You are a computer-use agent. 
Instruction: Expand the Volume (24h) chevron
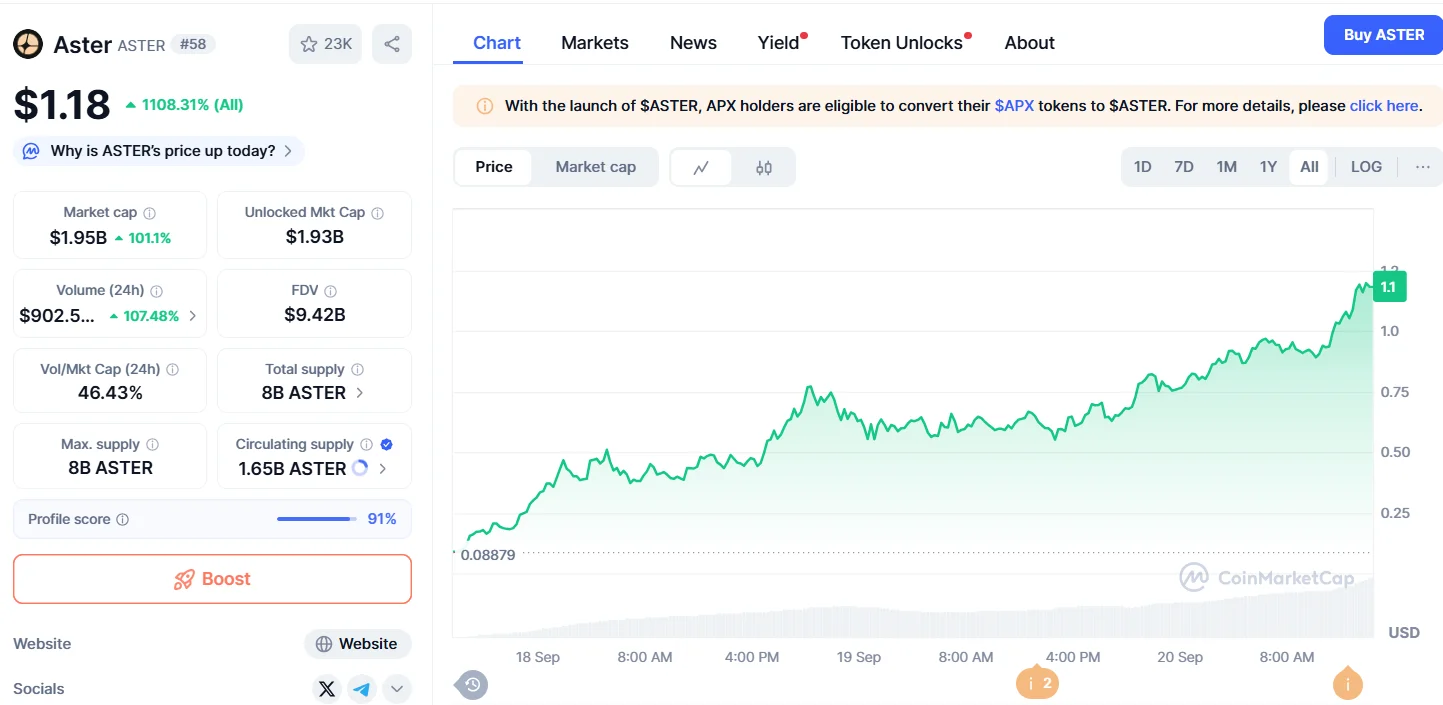(193, 316)
